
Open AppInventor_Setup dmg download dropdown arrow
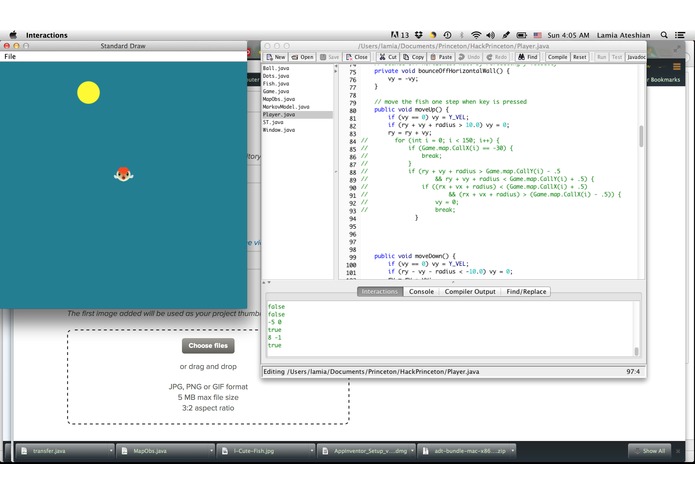[412, 451]
